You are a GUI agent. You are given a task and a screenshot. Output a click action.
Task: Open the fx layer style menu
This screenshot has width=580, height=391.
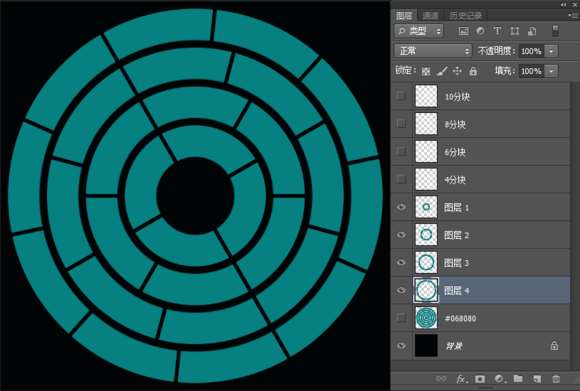coord(461,379)
